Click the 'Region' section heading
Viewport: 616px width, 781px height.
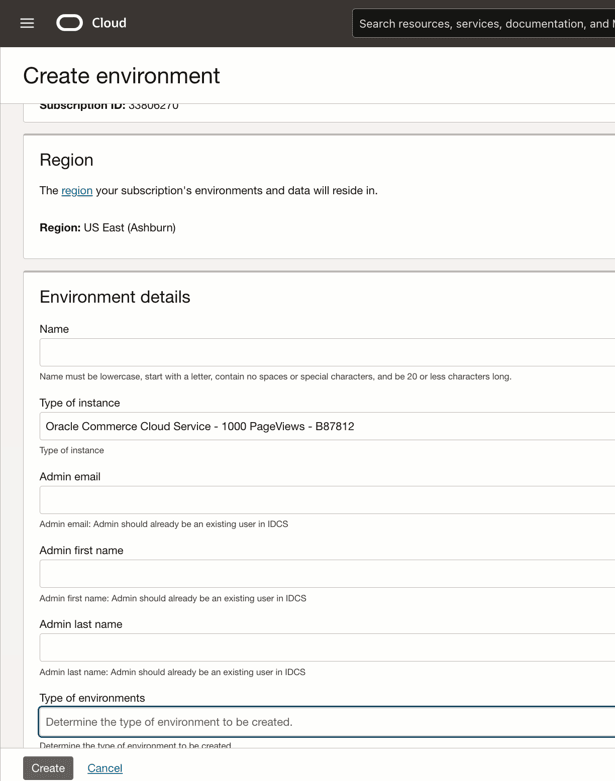tap(66, 160)
